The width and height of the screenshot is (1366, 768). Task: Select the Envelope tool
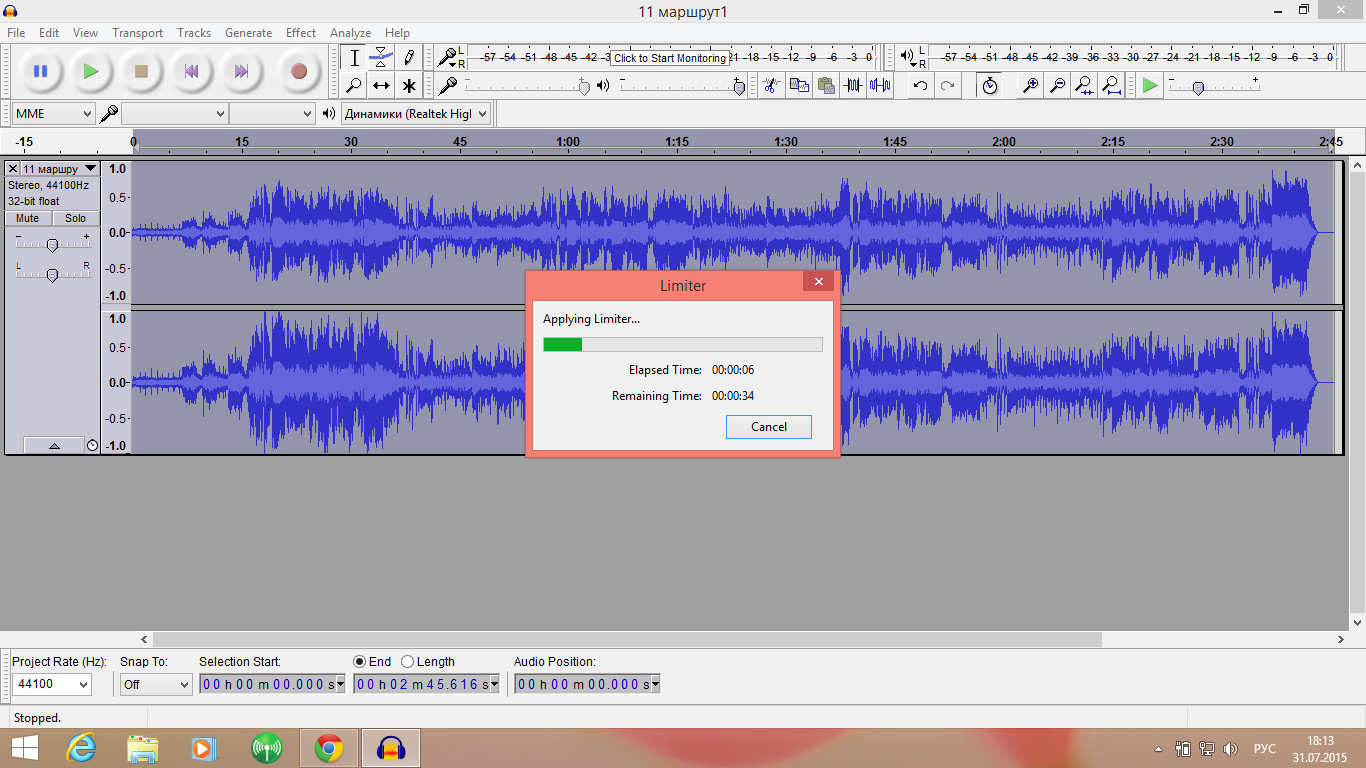[381, 58]
